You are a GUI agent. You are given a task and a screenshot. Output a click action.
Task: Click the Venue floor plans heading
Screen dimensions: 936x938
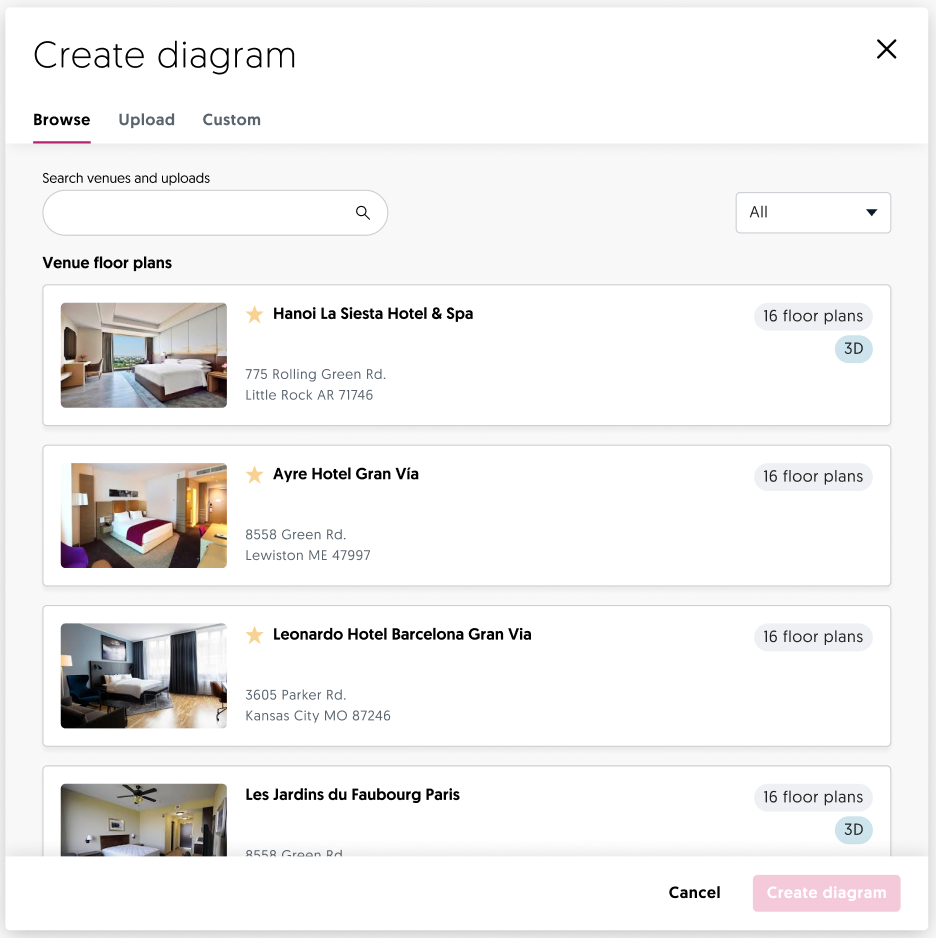(107, 263)
